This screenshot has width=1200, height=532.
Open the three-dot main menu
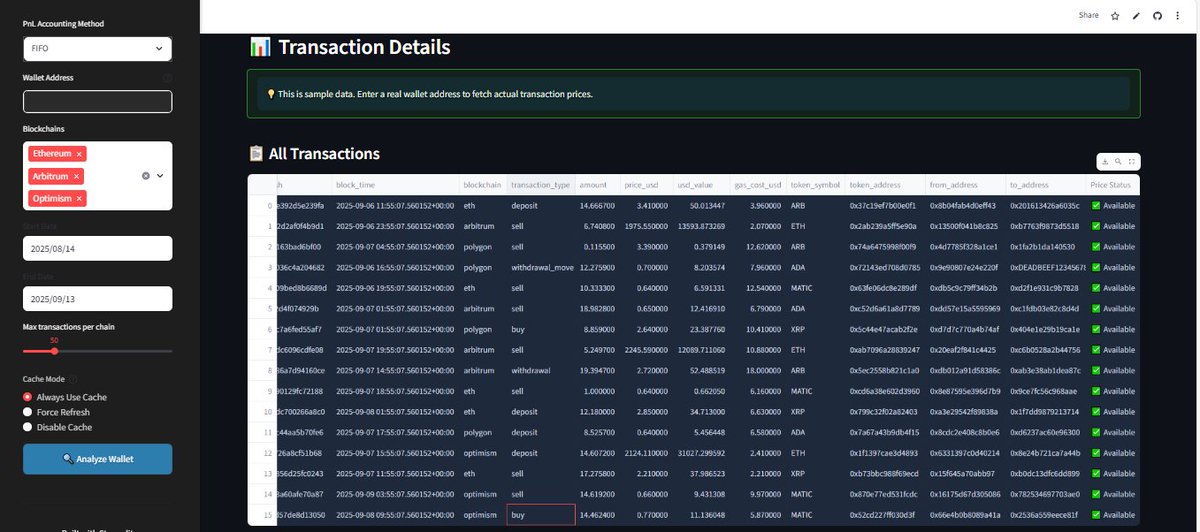tap(1179, 15)
